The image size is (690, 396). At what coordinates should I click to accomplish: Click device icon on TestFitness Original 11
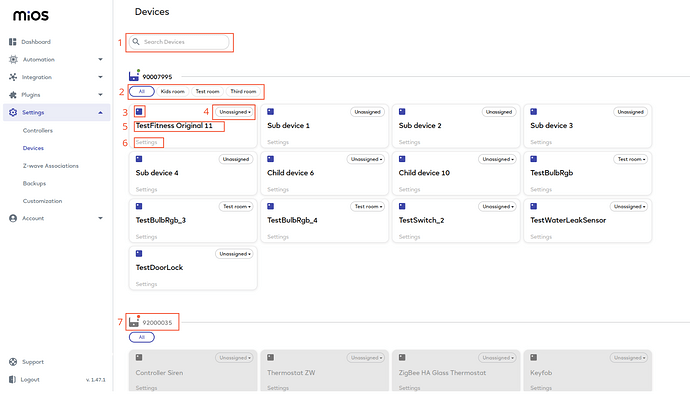coord(139,111)
